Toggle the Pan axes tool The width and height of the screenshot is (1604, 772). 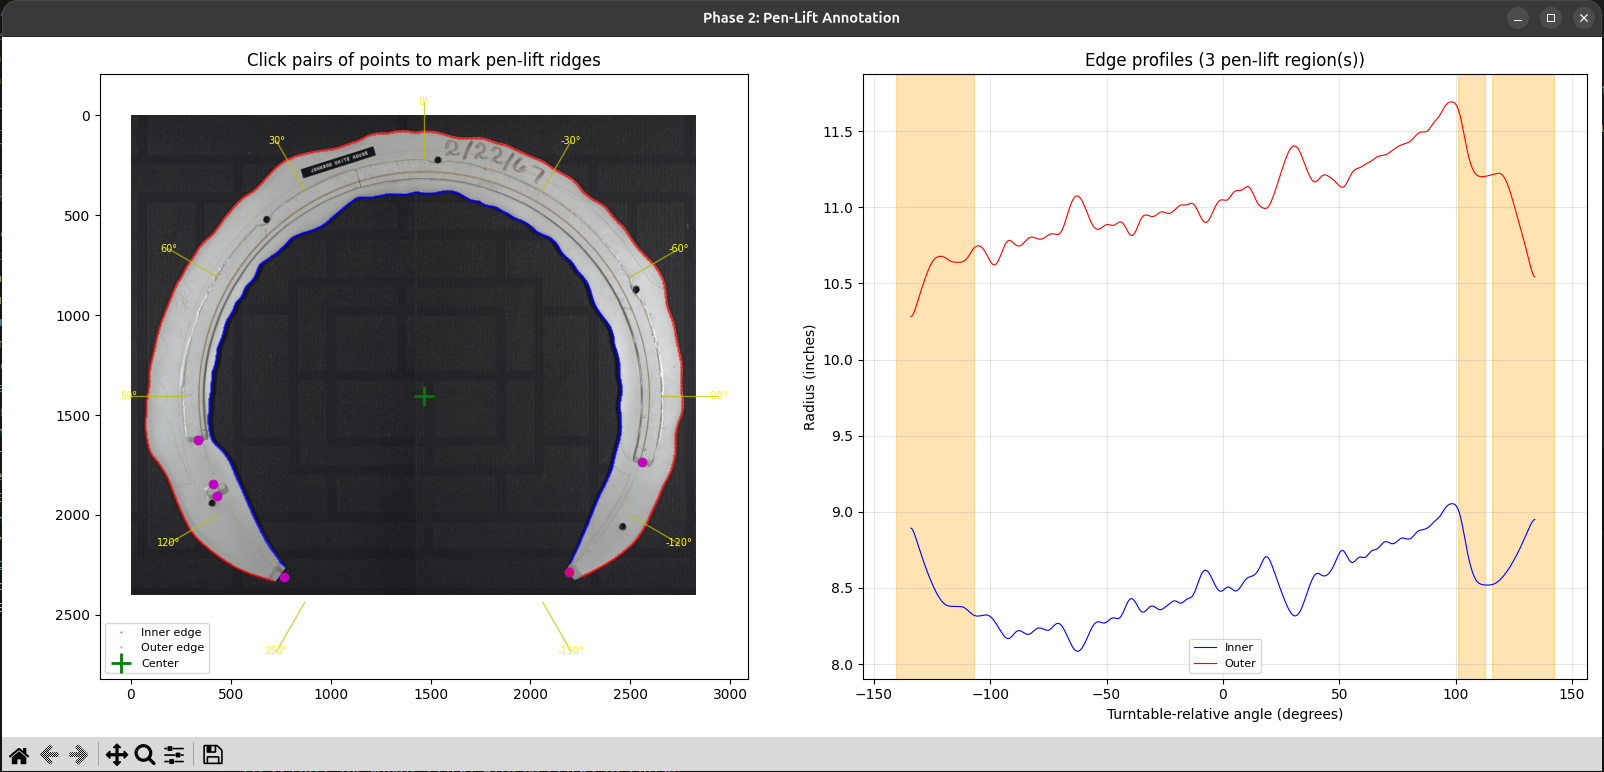click(116, 755)
